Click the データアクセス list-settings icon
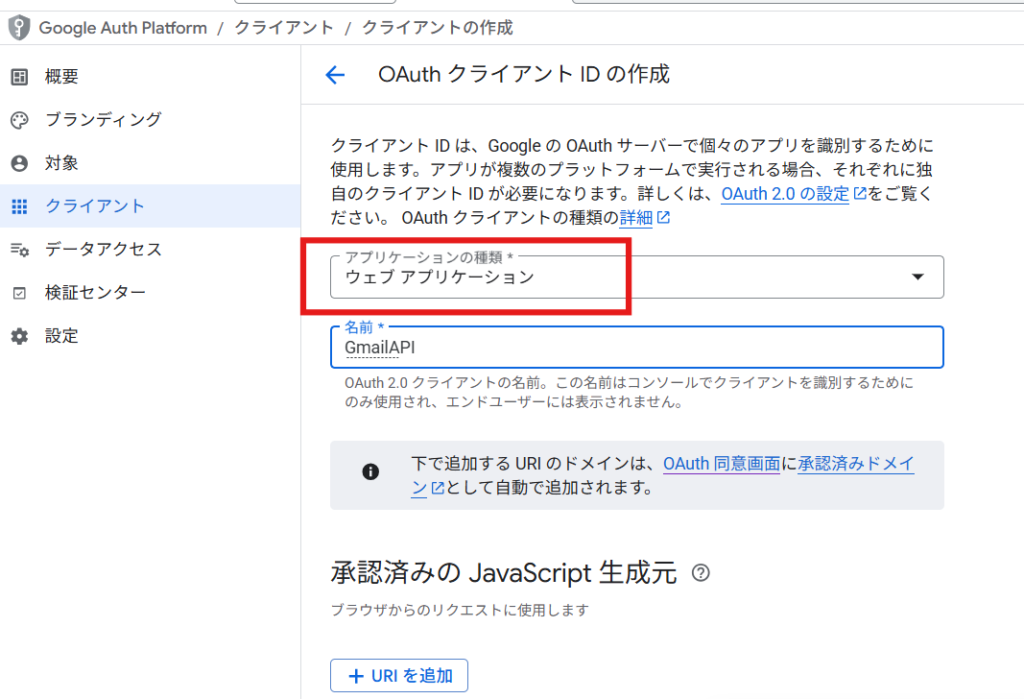Viewport: 1024px width, 699px height. point(19,249)
